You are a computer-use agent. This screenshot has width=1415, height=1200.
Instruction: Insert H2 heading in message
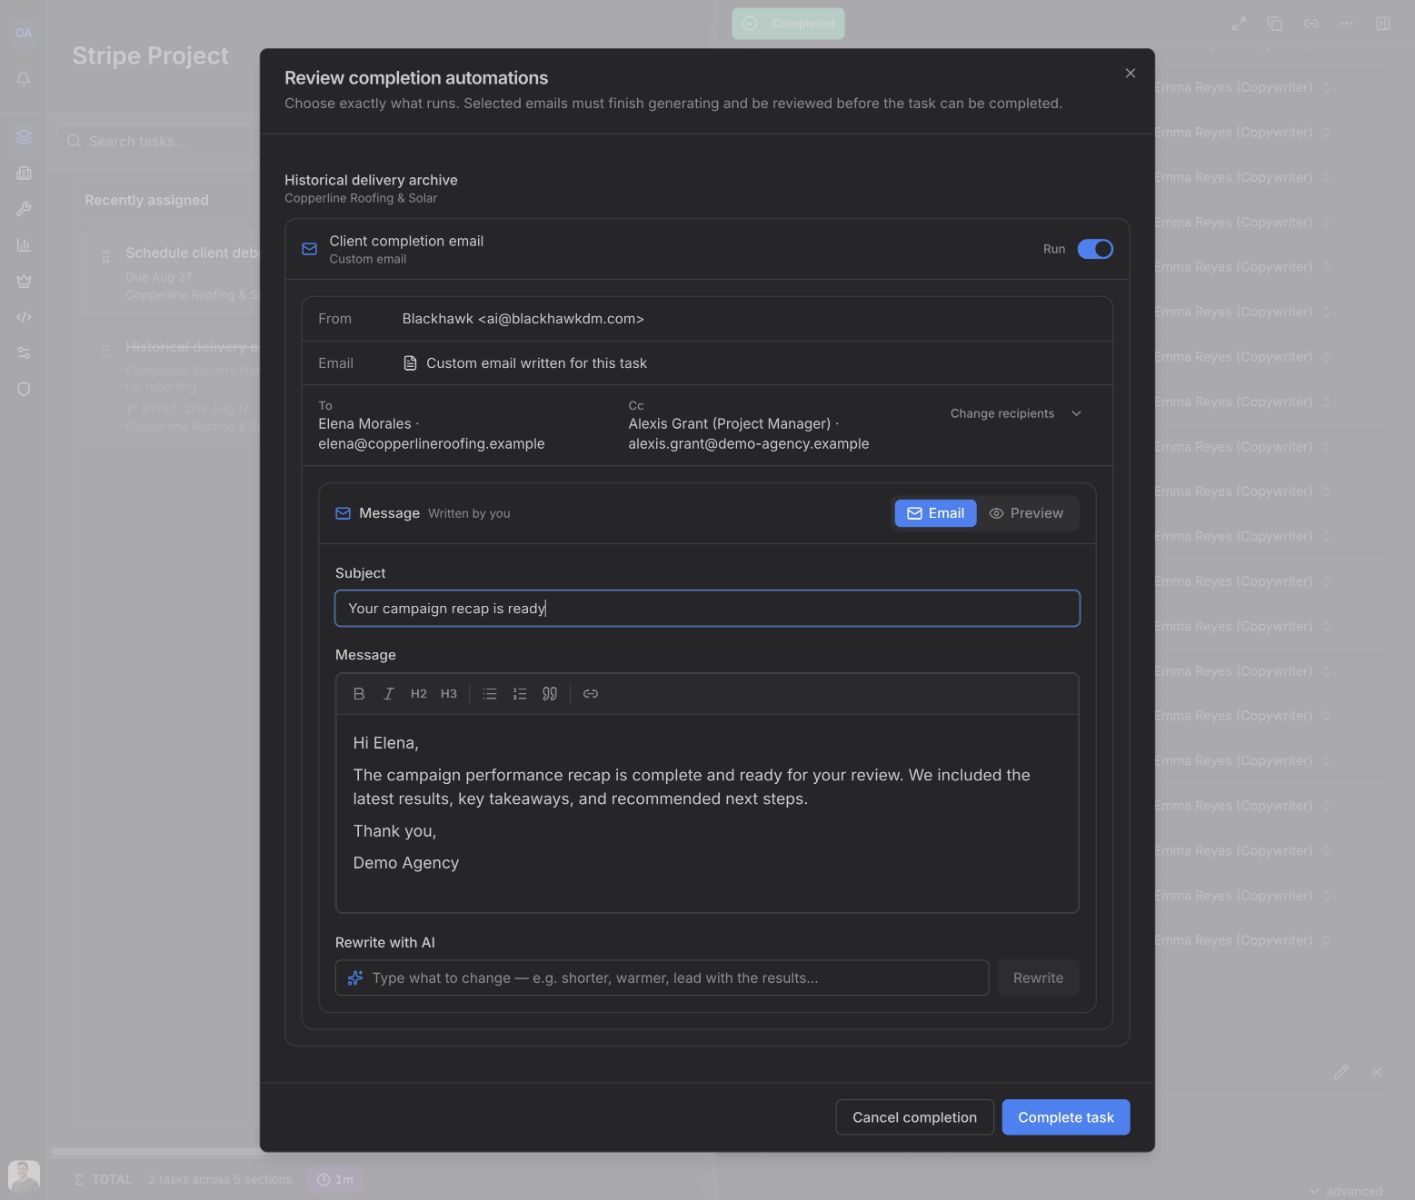click(419, 694)
